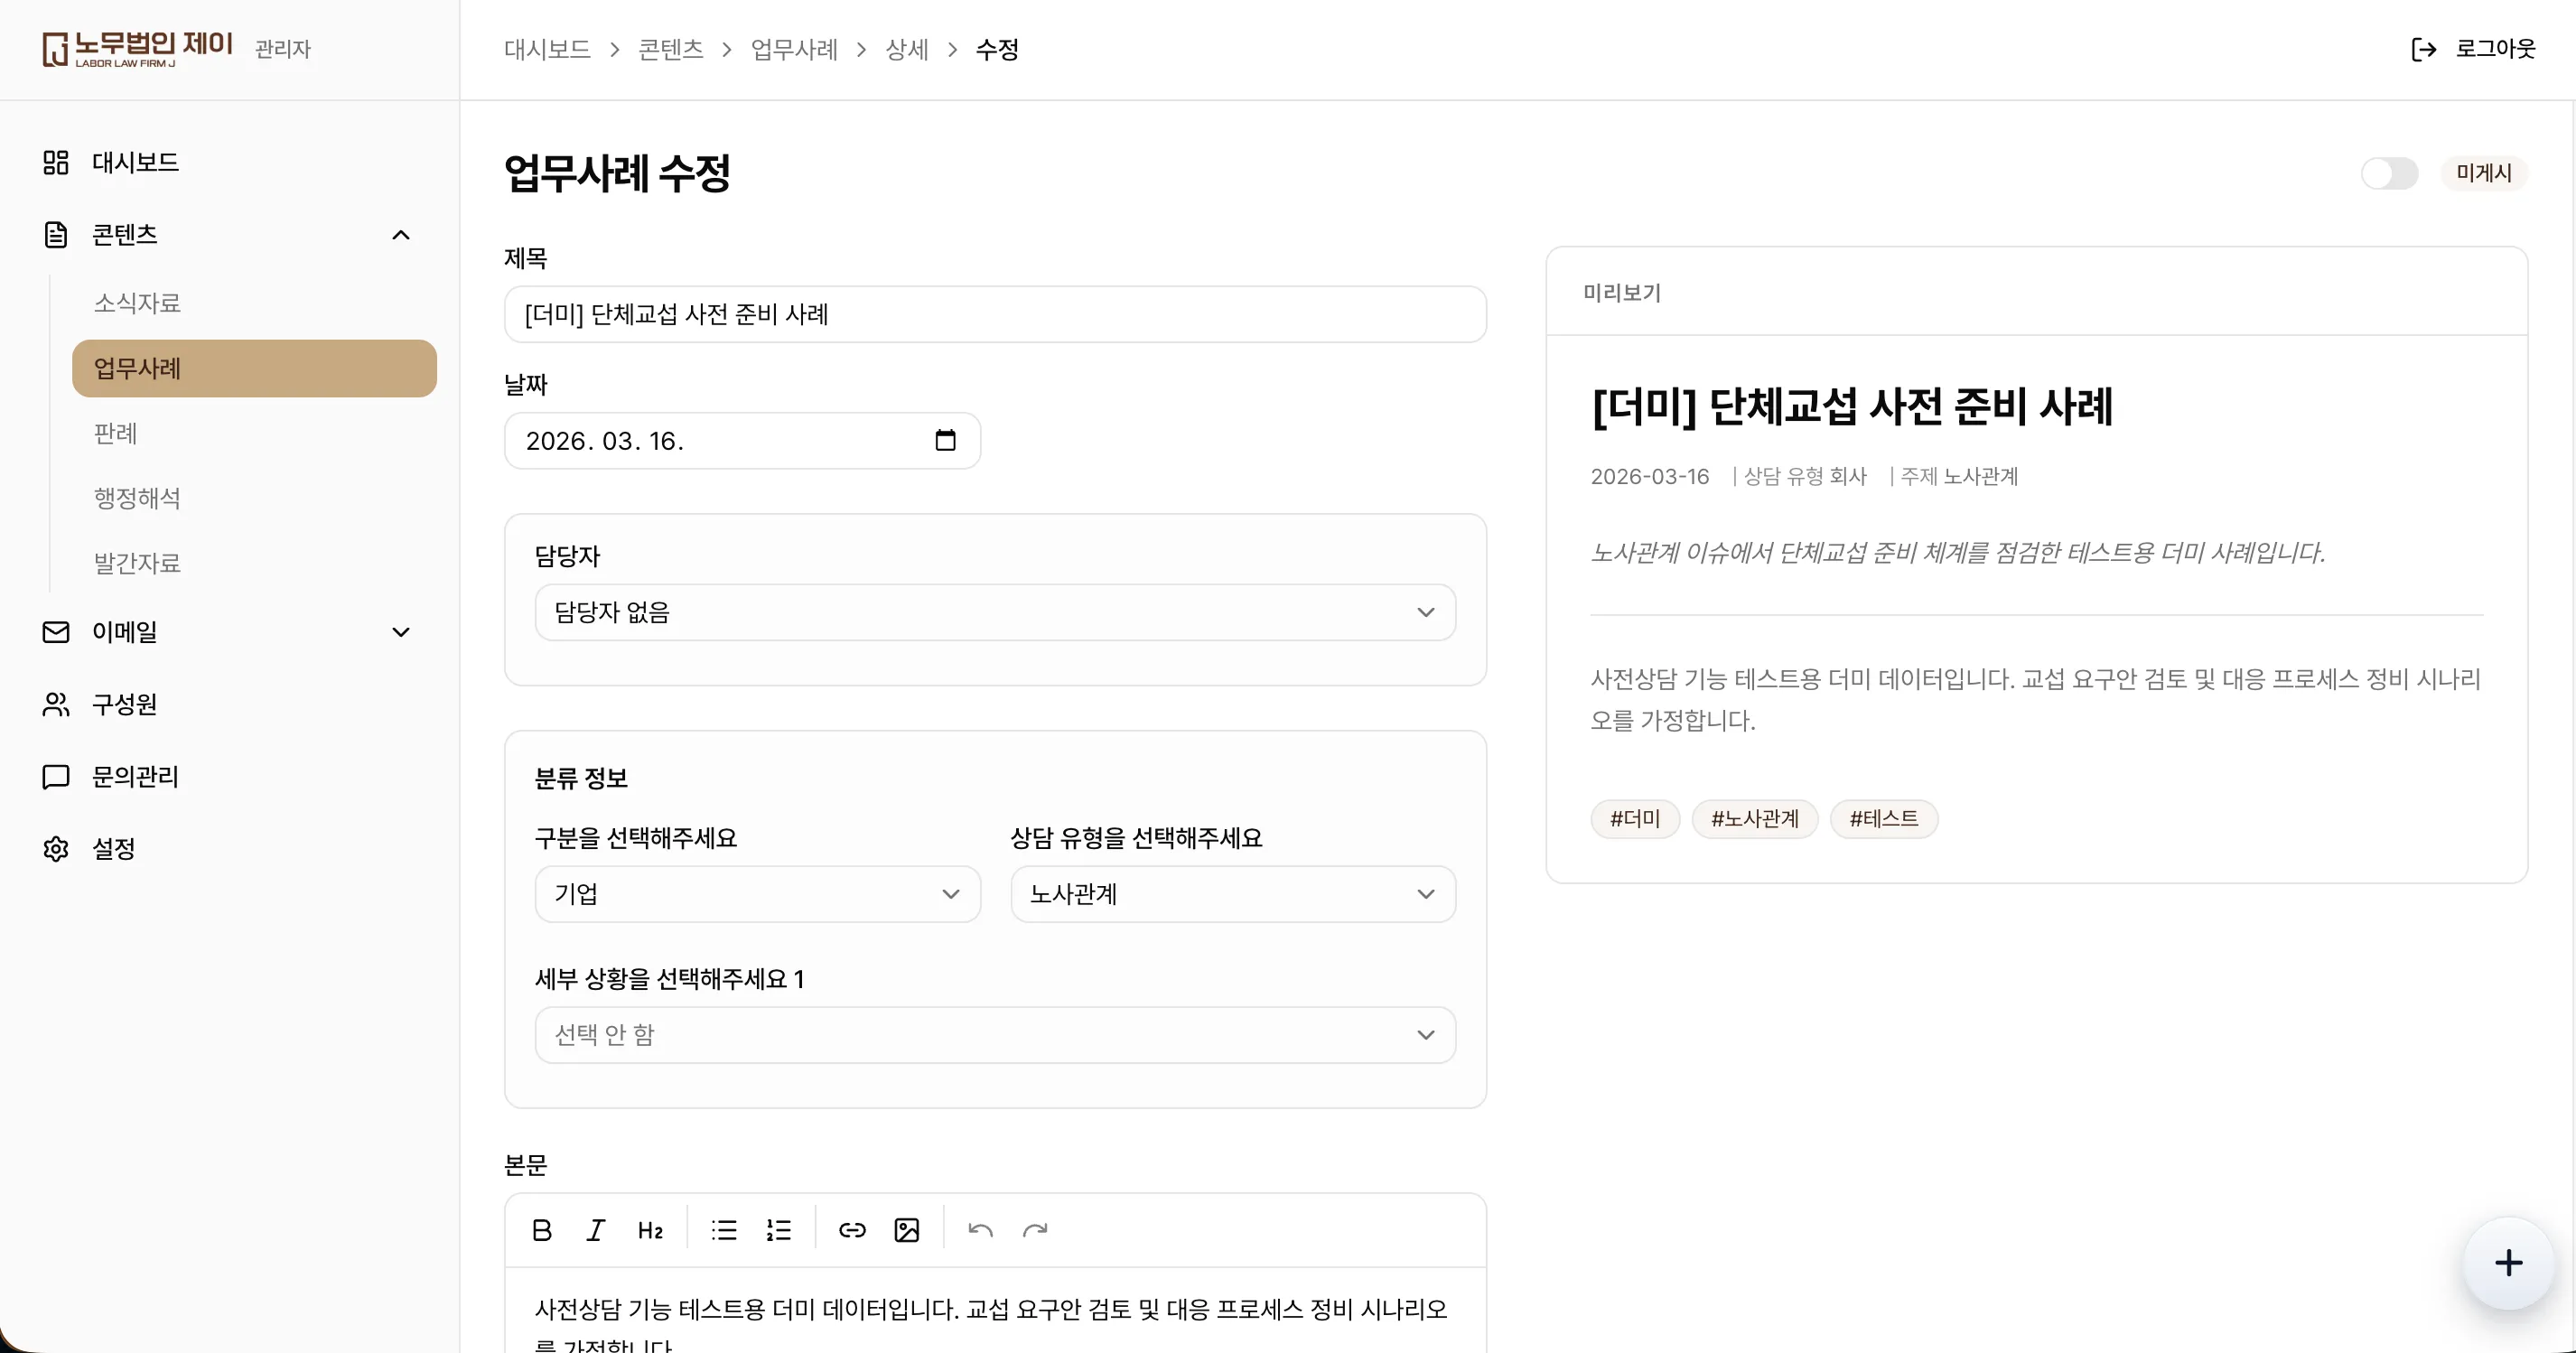Click the logout icon
The height and width of the screenshot is (1353, 2576).
click(2424, 49)
